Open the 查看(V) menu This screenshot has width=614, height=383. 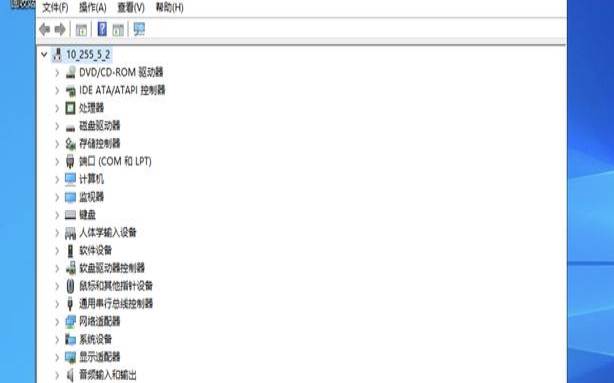[131, 7]
